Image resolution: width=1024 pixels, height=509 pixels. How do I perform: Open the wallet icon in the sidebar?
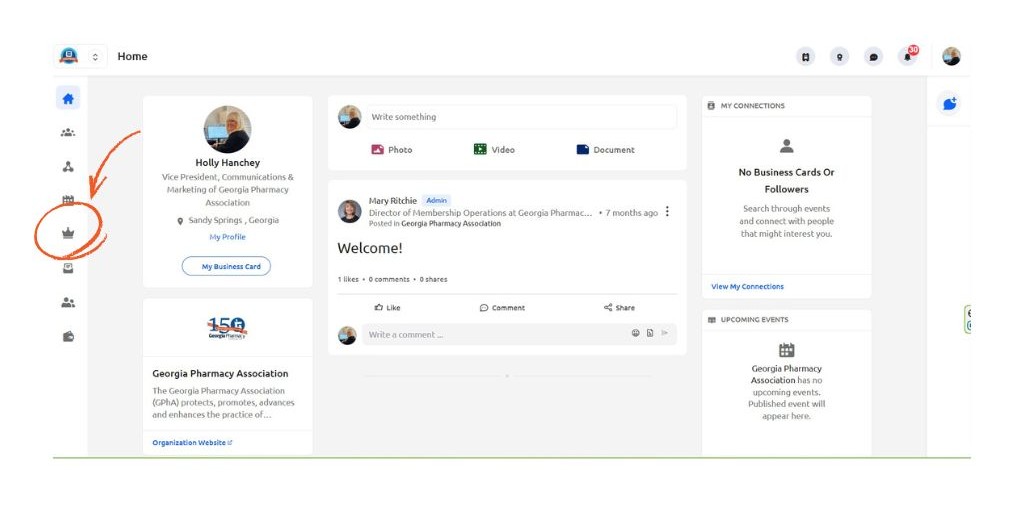tap(68, 336)
